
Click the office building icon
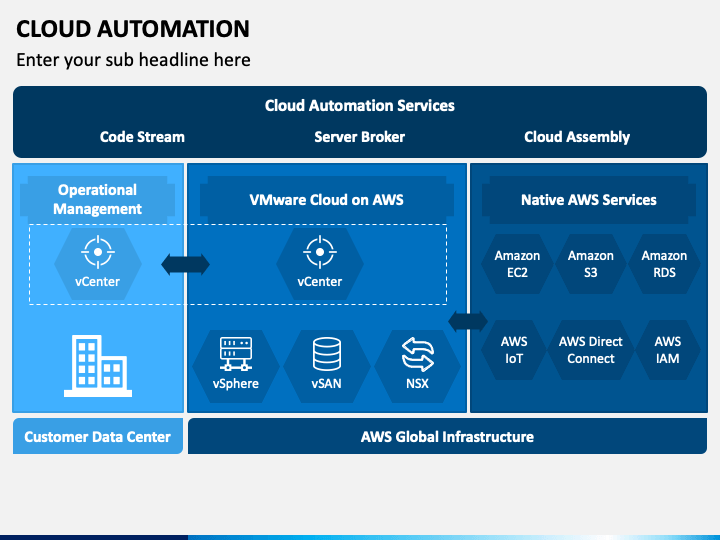98,366
